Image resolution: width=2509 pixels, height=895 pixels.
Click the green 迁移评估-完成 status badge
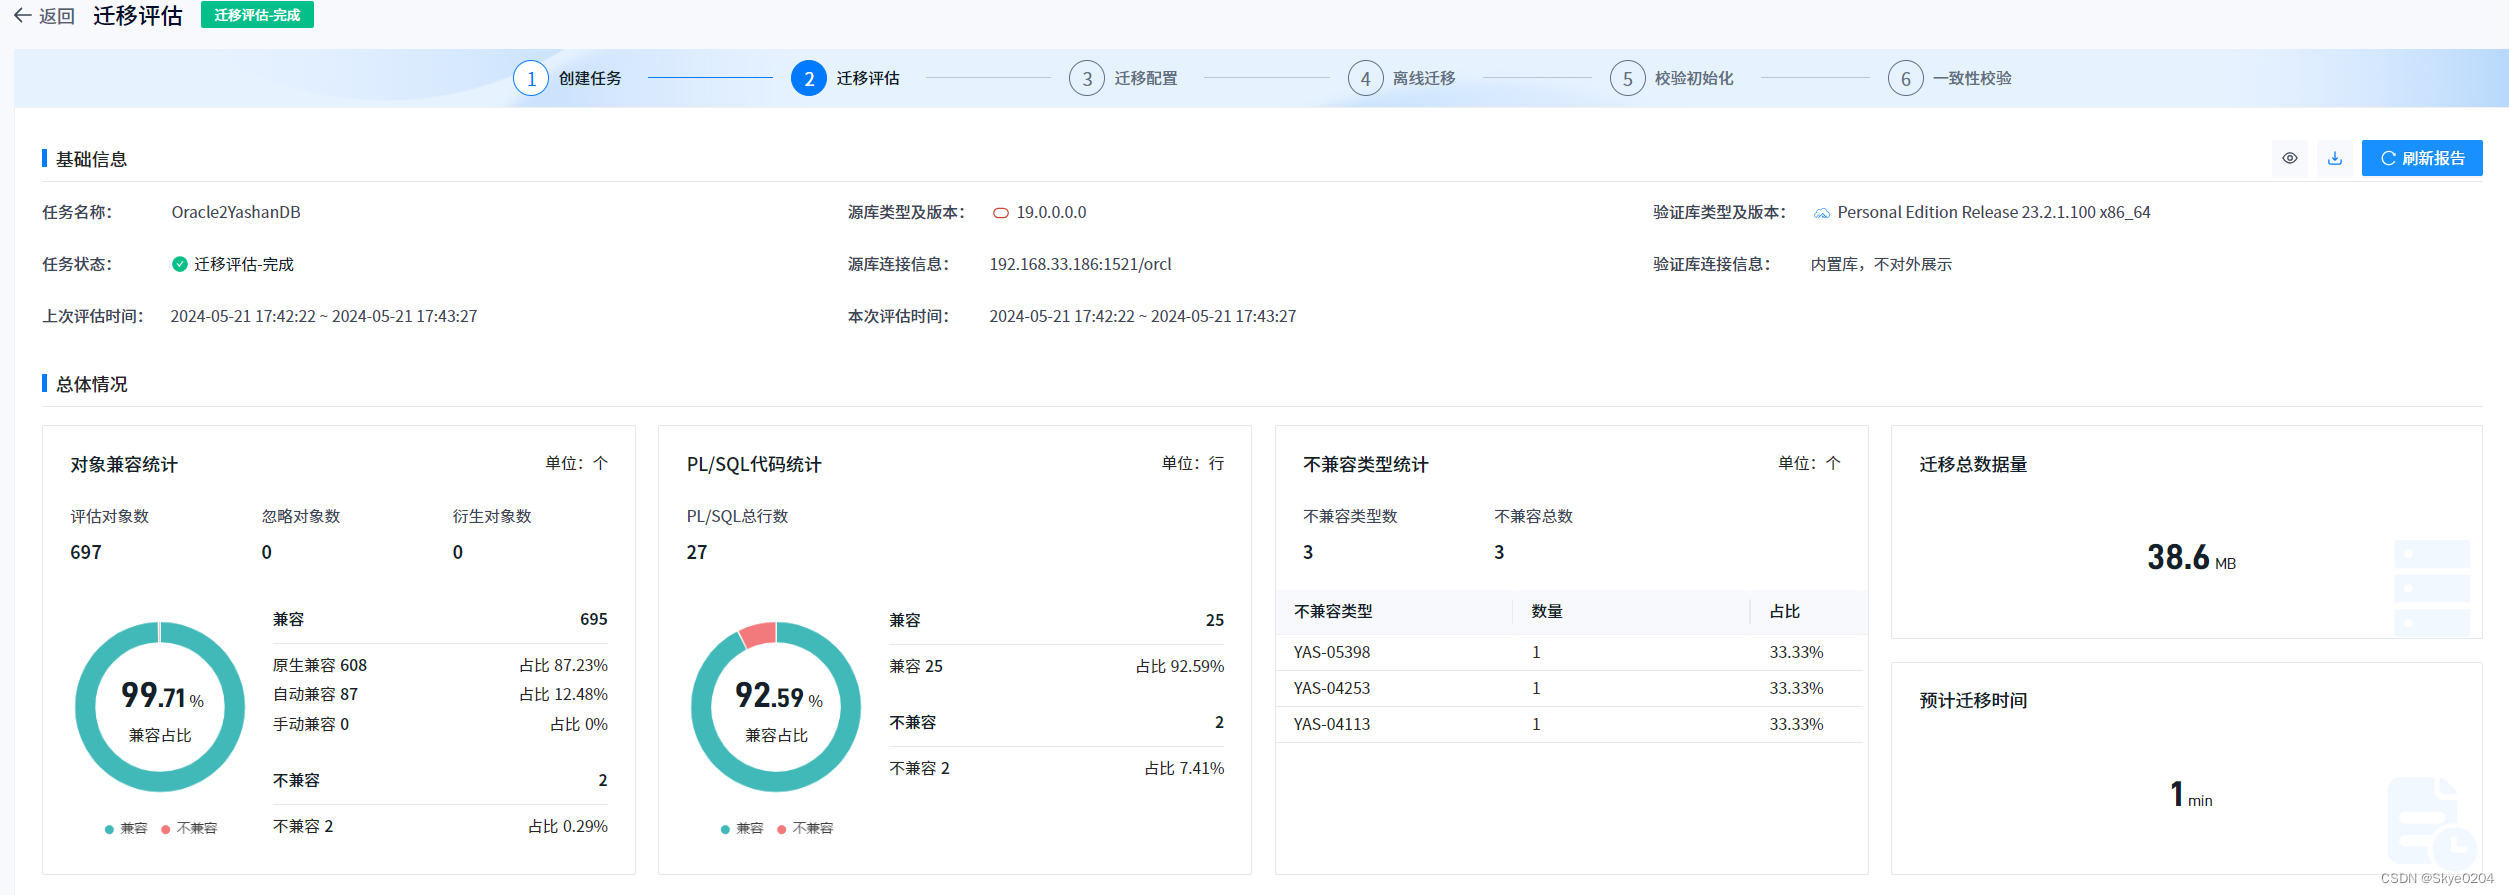(257, 15)
